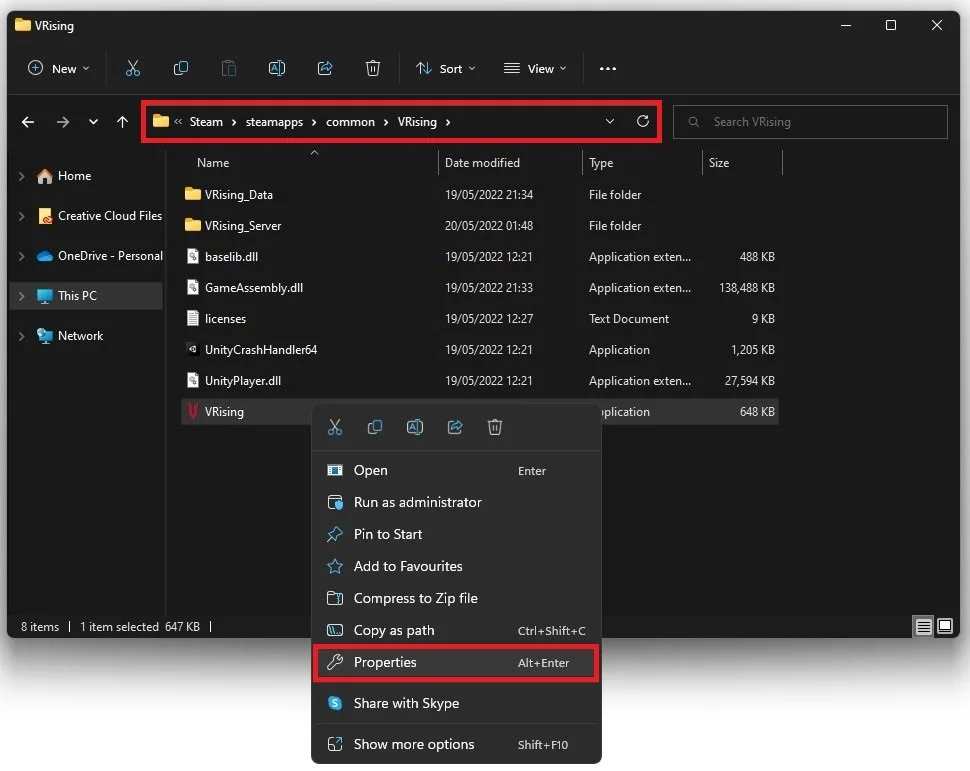
Task: Open Properties from the context menu
Action: click(456, 663)
